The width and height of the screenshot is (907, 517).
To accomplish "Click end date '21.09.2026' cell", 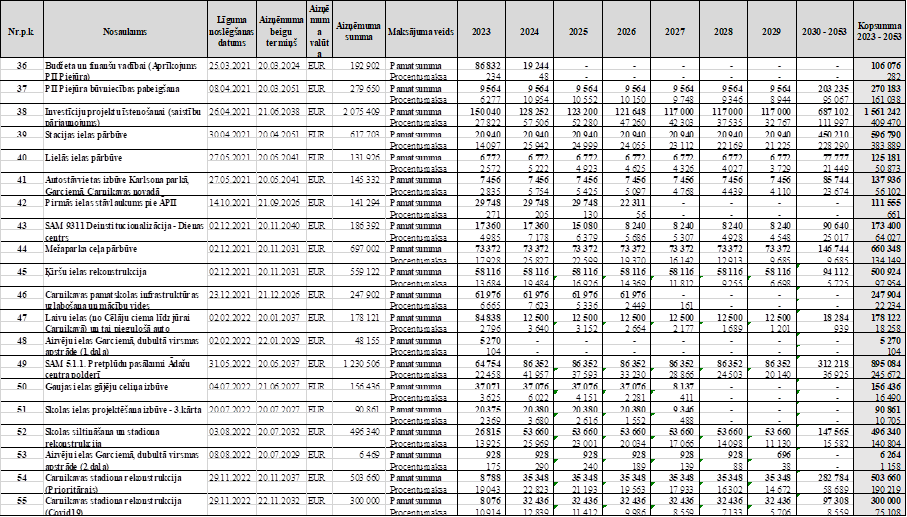I will 281,205.
